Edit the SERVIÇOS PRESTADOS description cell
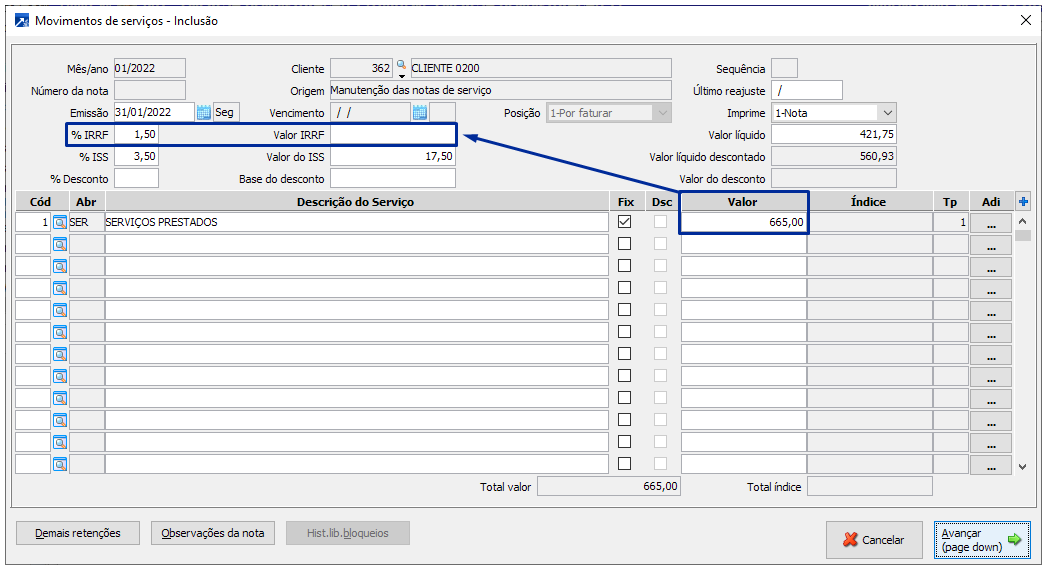Screen dimensions: 1047x568 [357, 222]
